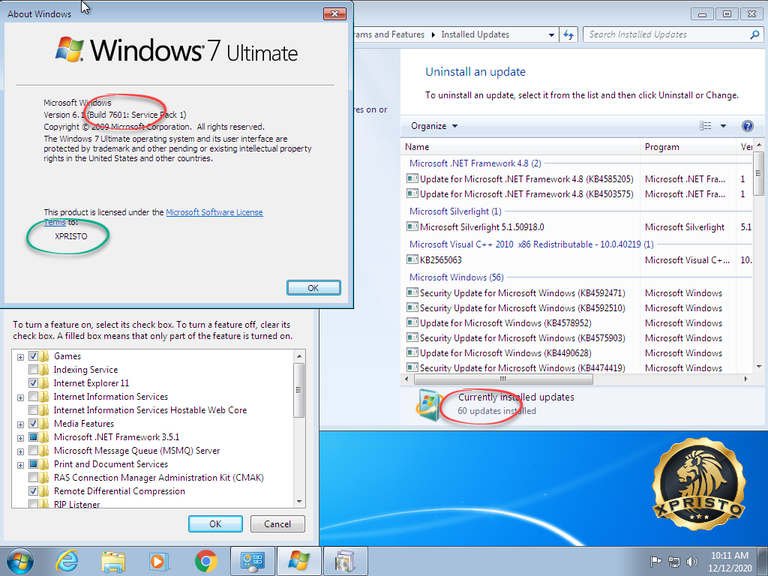This screenshot has width=768, height=576.
Task: Switch to Windows Features taskbar button
Action: (345, 561)
